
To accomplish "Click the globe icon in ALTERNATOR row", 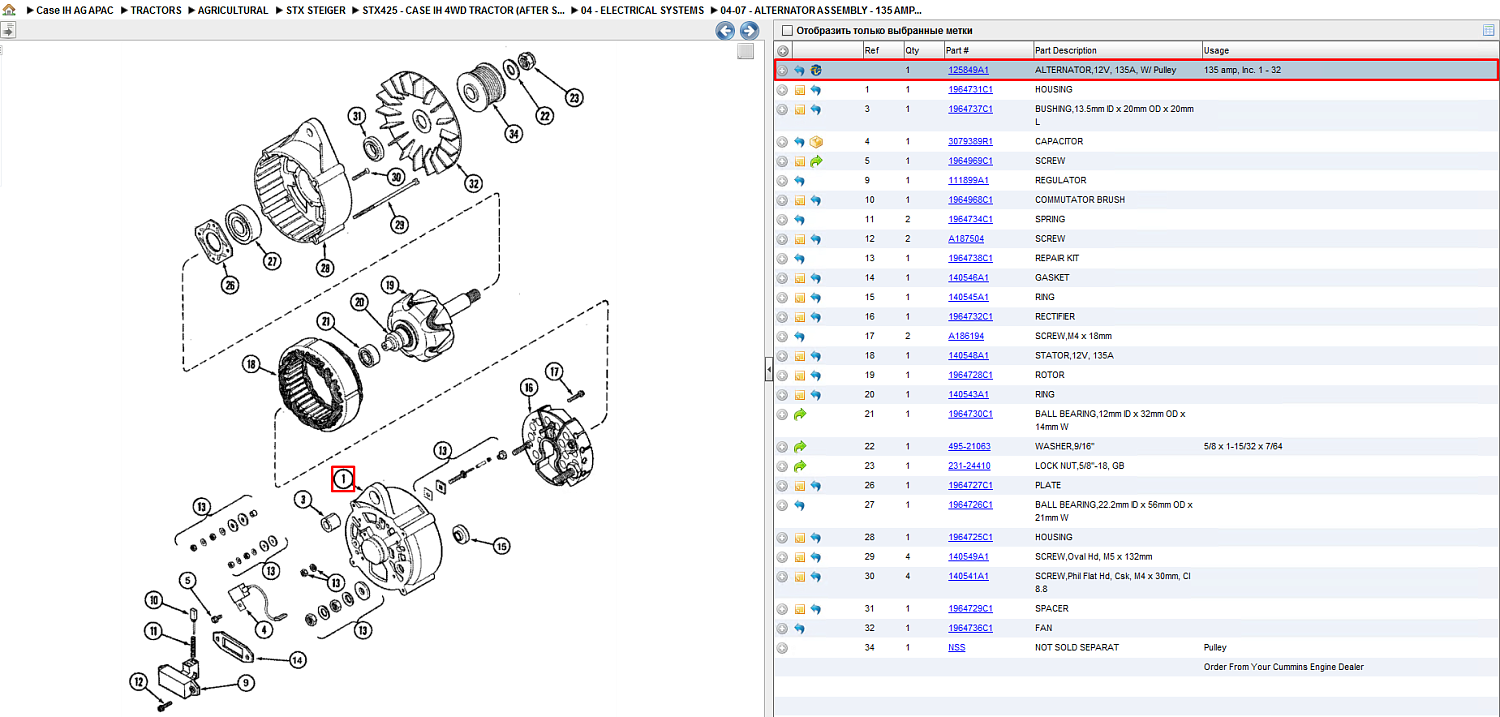I will click(x=816, y=70).
